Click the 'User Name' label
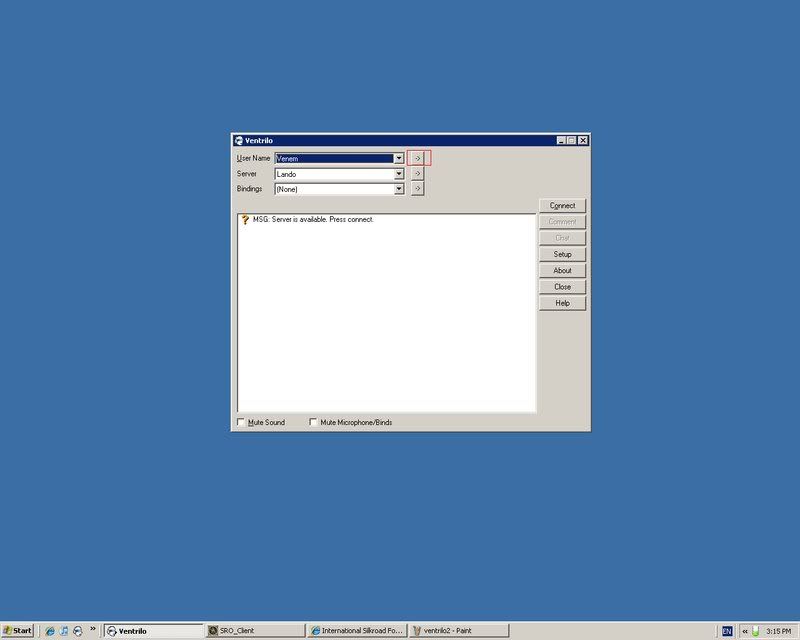 pyautogui.click(x=253, y=158)
